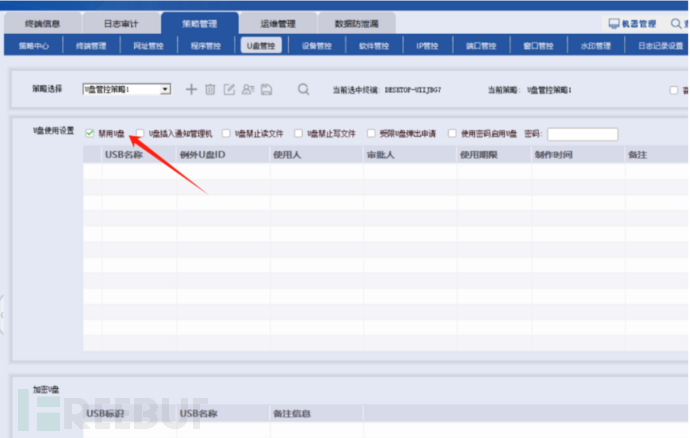The width and height of the screenshot is (690, 438).
Task: Go to 策略中心 submenu
Action: [34, 46]
